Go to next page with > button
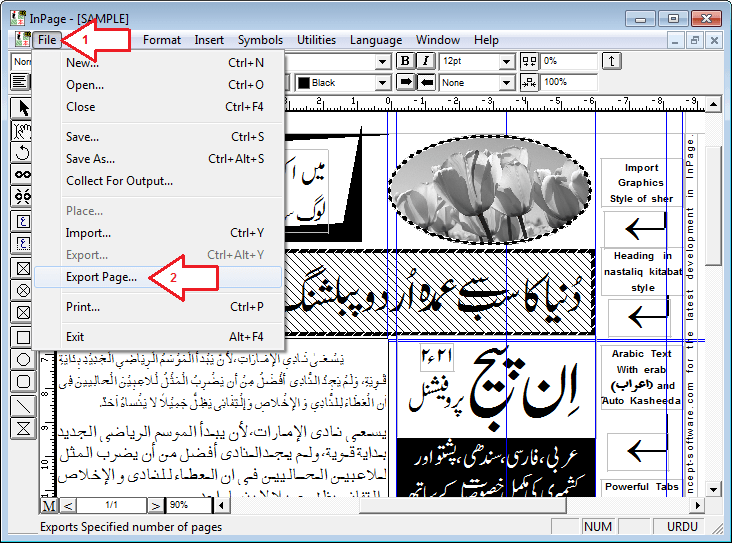The height and width of the screenshot is (543, 732). tap(155, 506)
